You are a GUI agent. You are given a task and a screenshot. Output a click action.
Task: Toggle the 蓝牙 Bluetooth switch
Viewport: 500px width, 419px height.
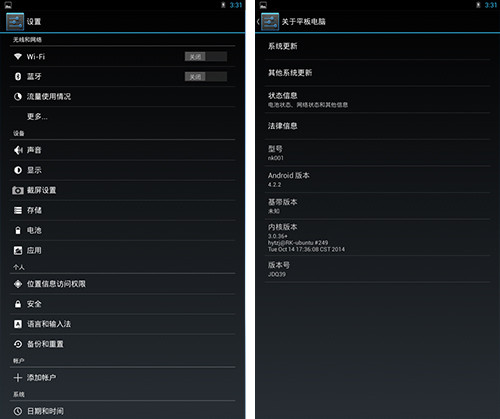click(x=206, y=77)
